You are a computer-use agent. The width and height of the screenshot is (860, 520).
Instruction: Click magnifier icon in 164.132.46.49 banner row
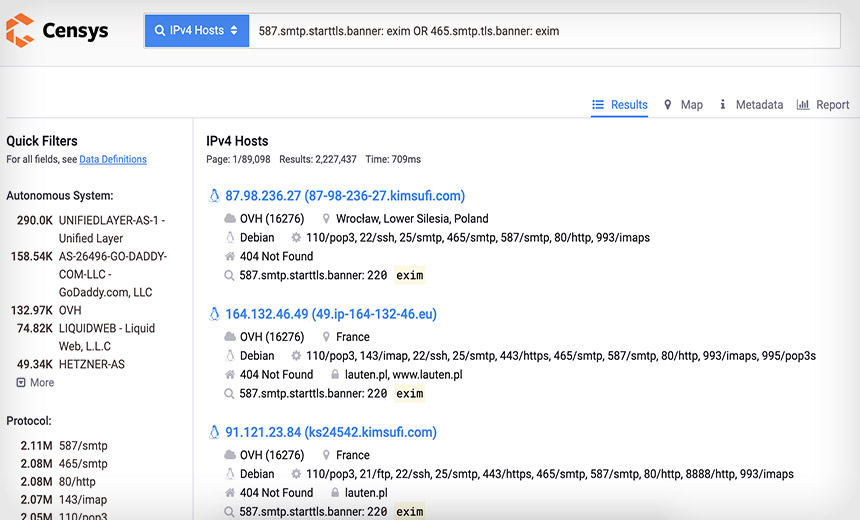229,394
